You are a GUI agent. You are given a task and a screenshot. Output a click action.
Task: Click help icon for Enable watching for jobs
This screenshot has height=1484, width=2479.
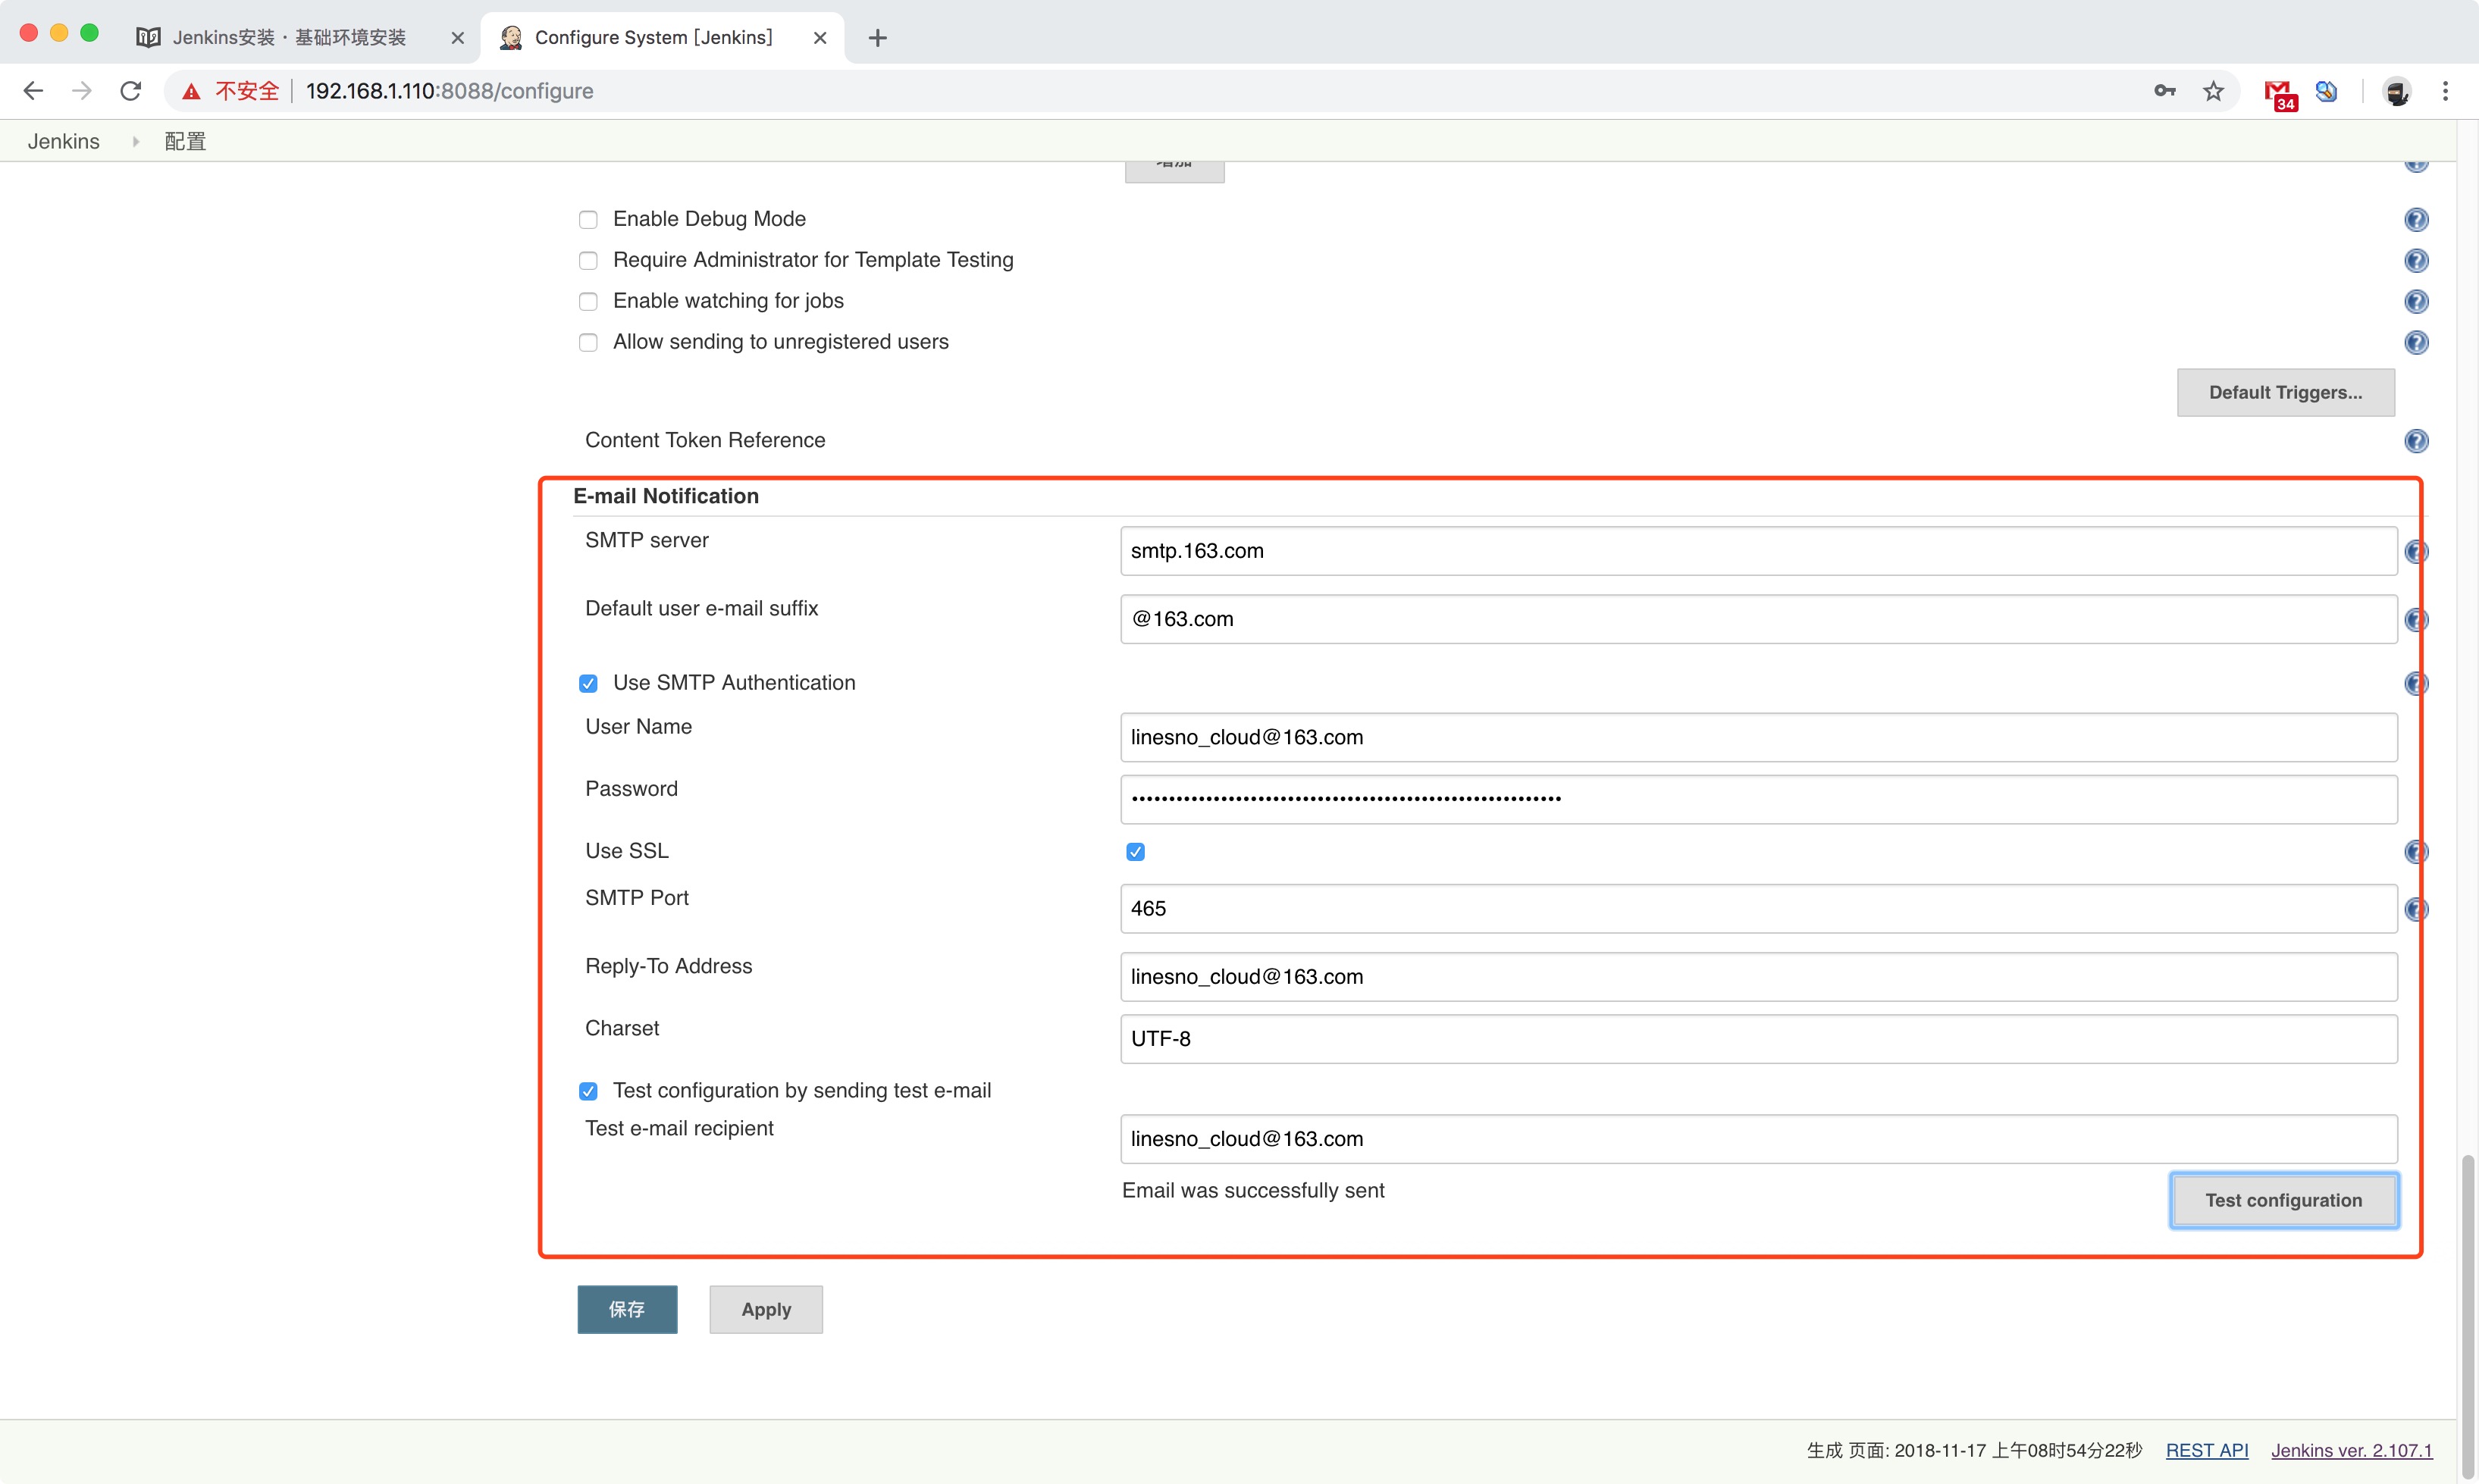coord(2415,302)
